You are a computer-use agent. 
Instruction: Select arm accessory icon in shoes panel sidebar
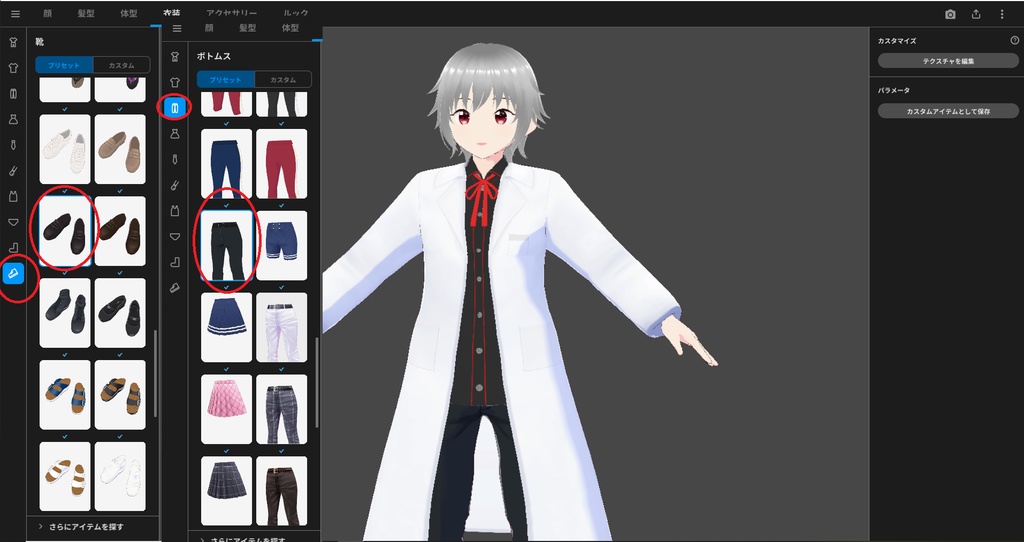(13, 170)
